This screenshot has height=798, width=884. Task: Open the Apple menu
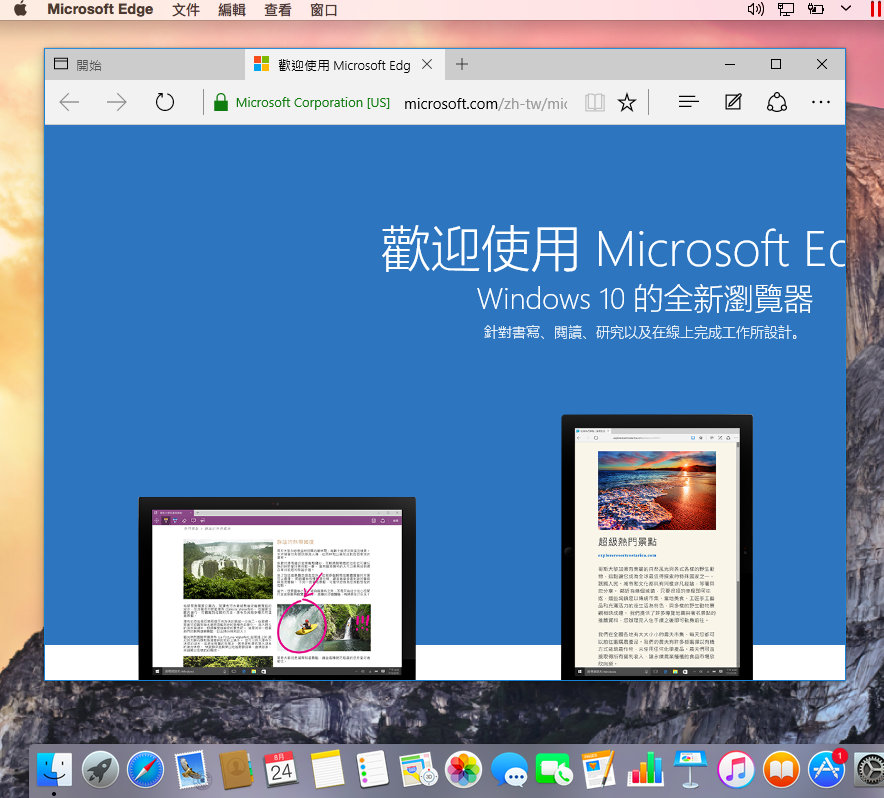[20, 10]
